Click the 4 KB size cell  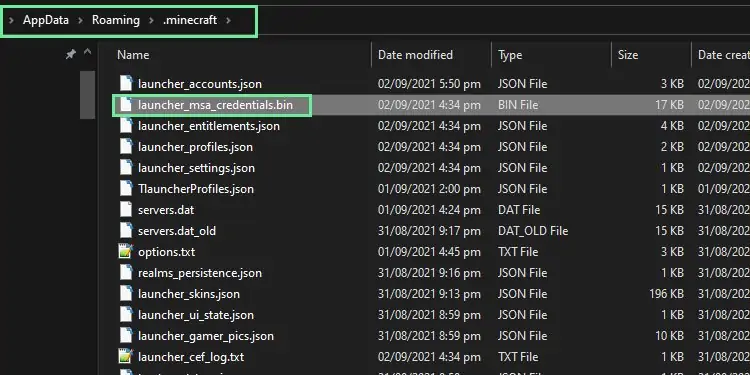[672, 126]
